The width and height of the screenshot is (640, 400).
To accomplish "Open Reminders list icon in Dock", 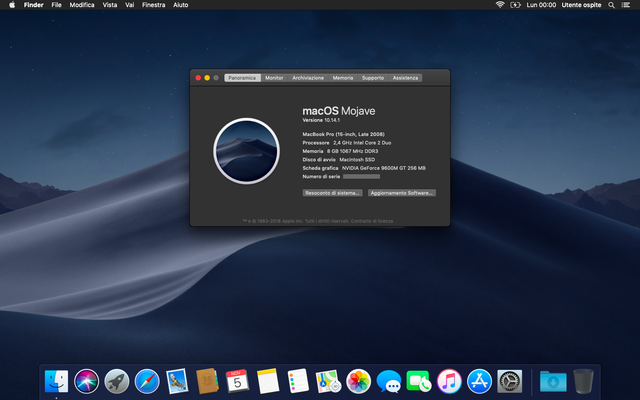I will [298, 381].
